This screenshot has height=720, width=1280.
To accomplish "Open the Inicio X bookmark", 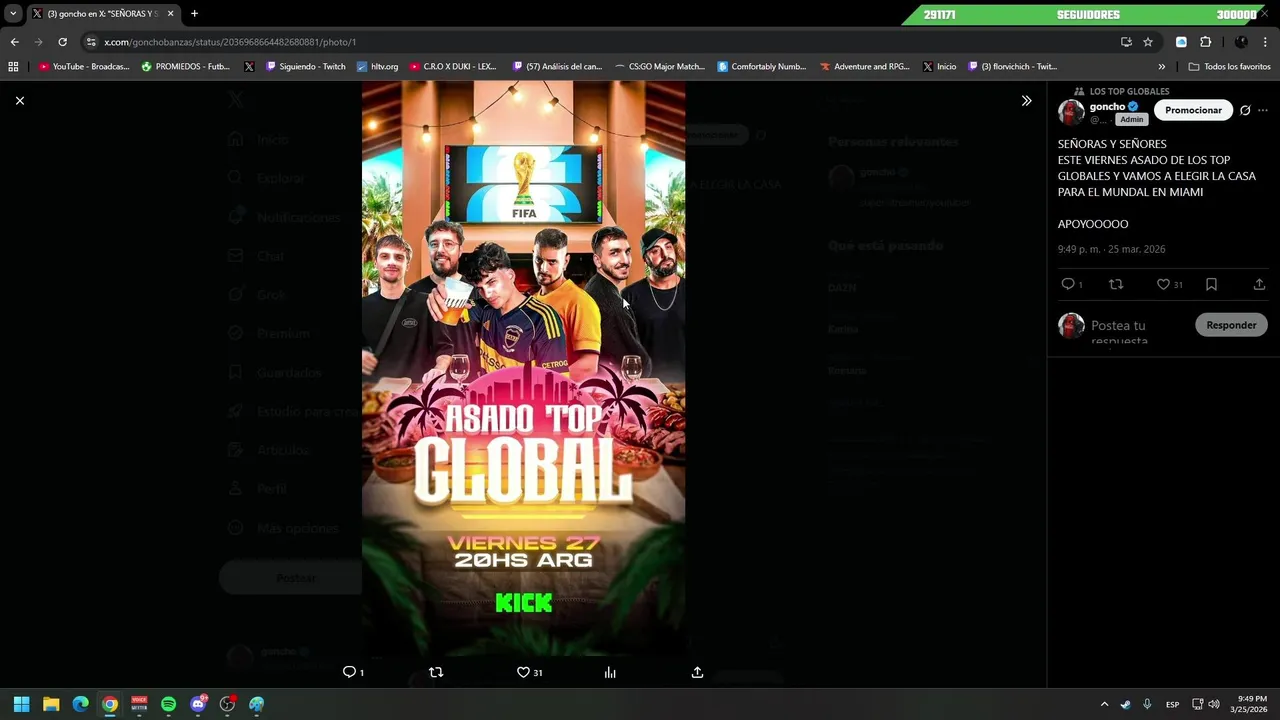I will click(939, 67).
